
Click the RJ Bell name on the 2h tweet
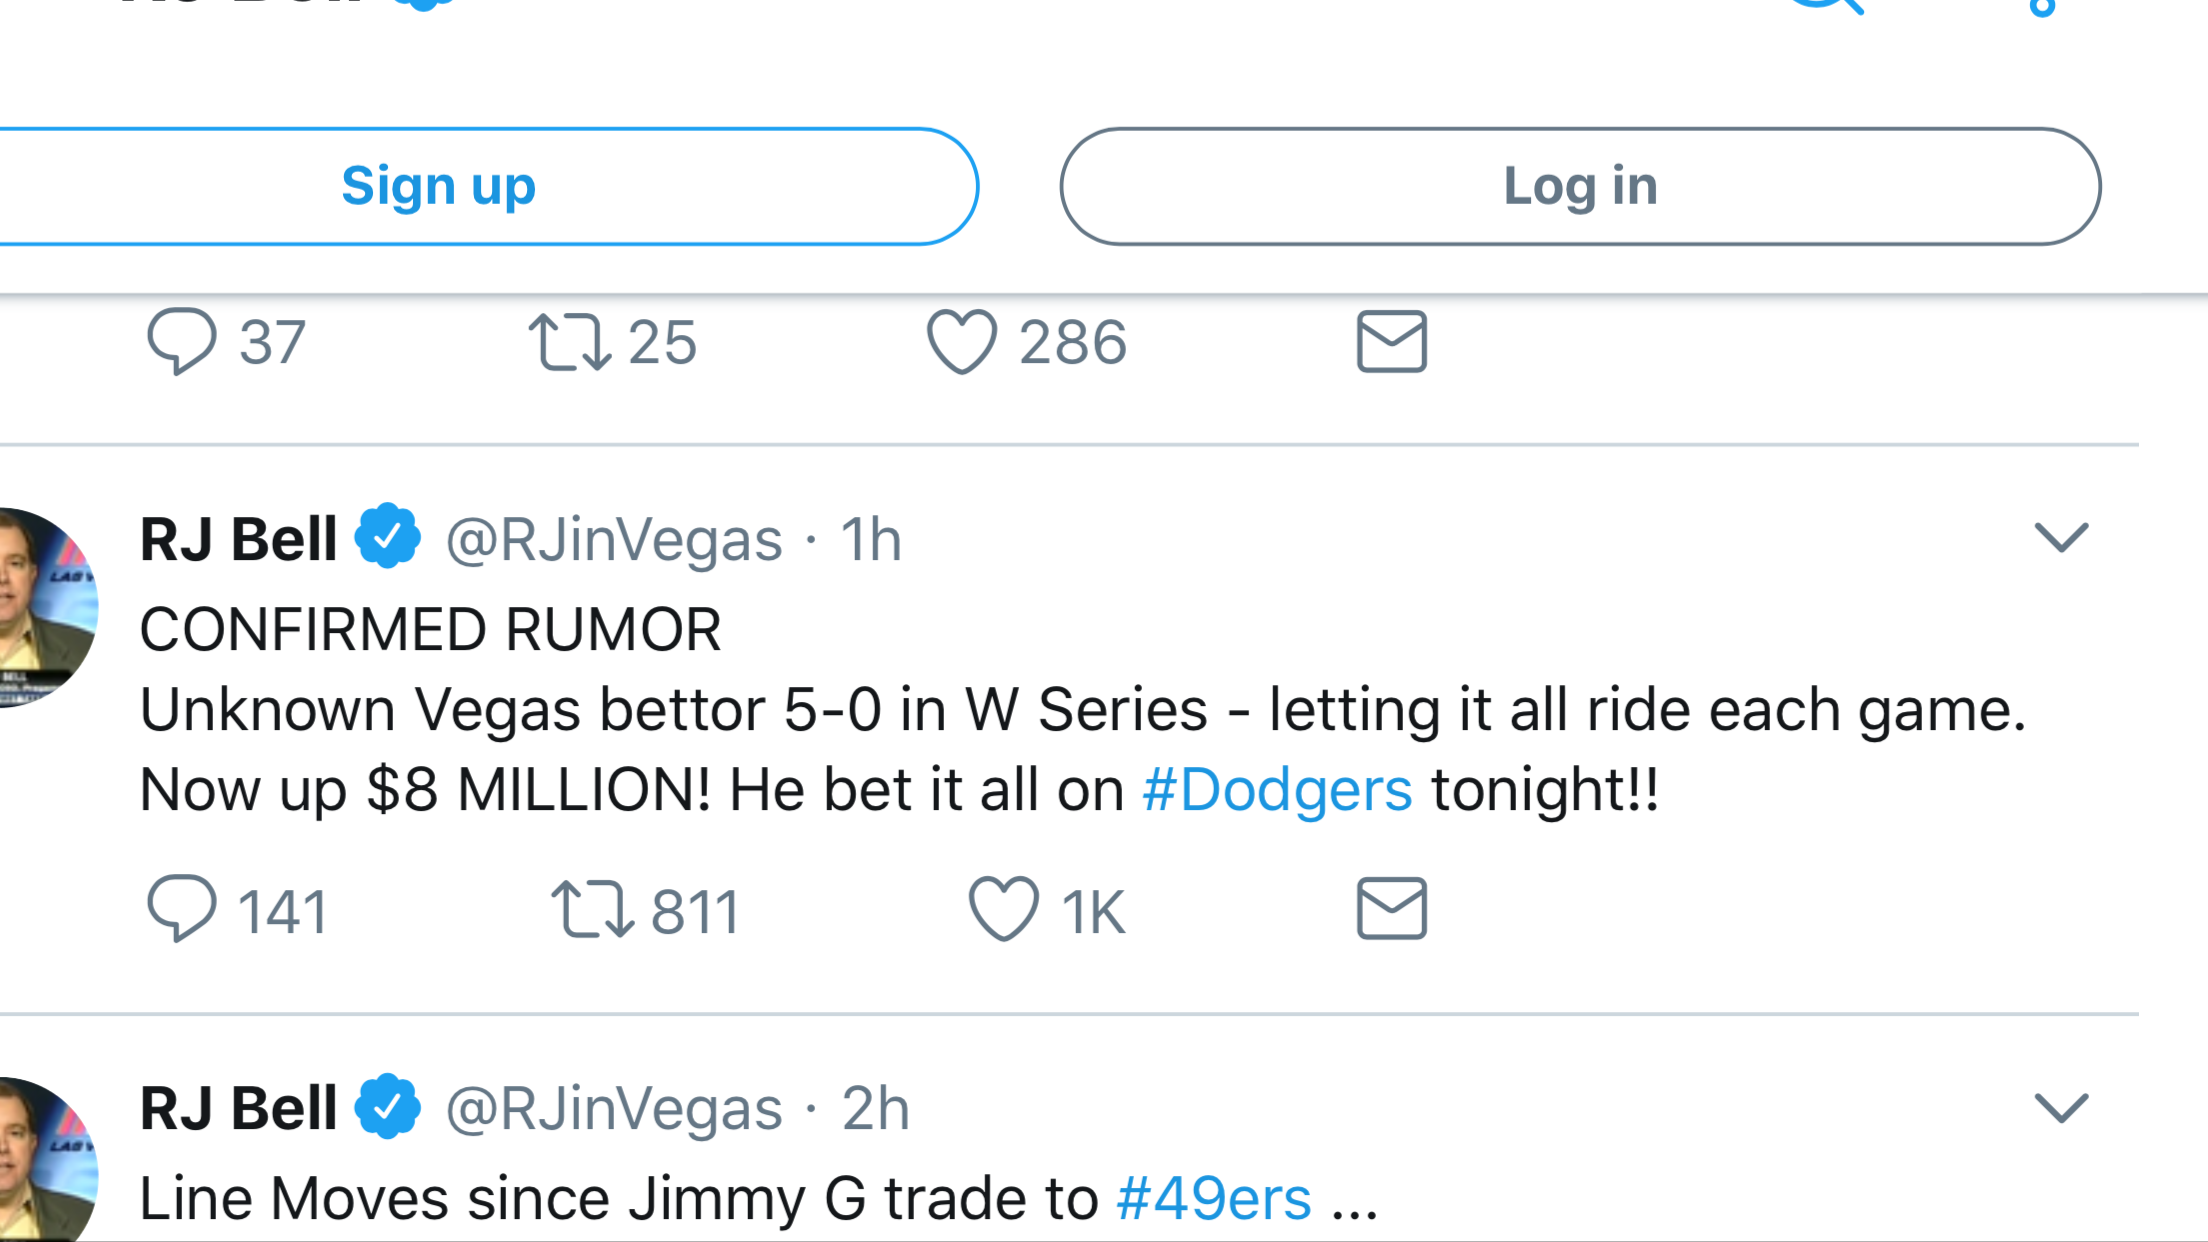coord(238,1109)
